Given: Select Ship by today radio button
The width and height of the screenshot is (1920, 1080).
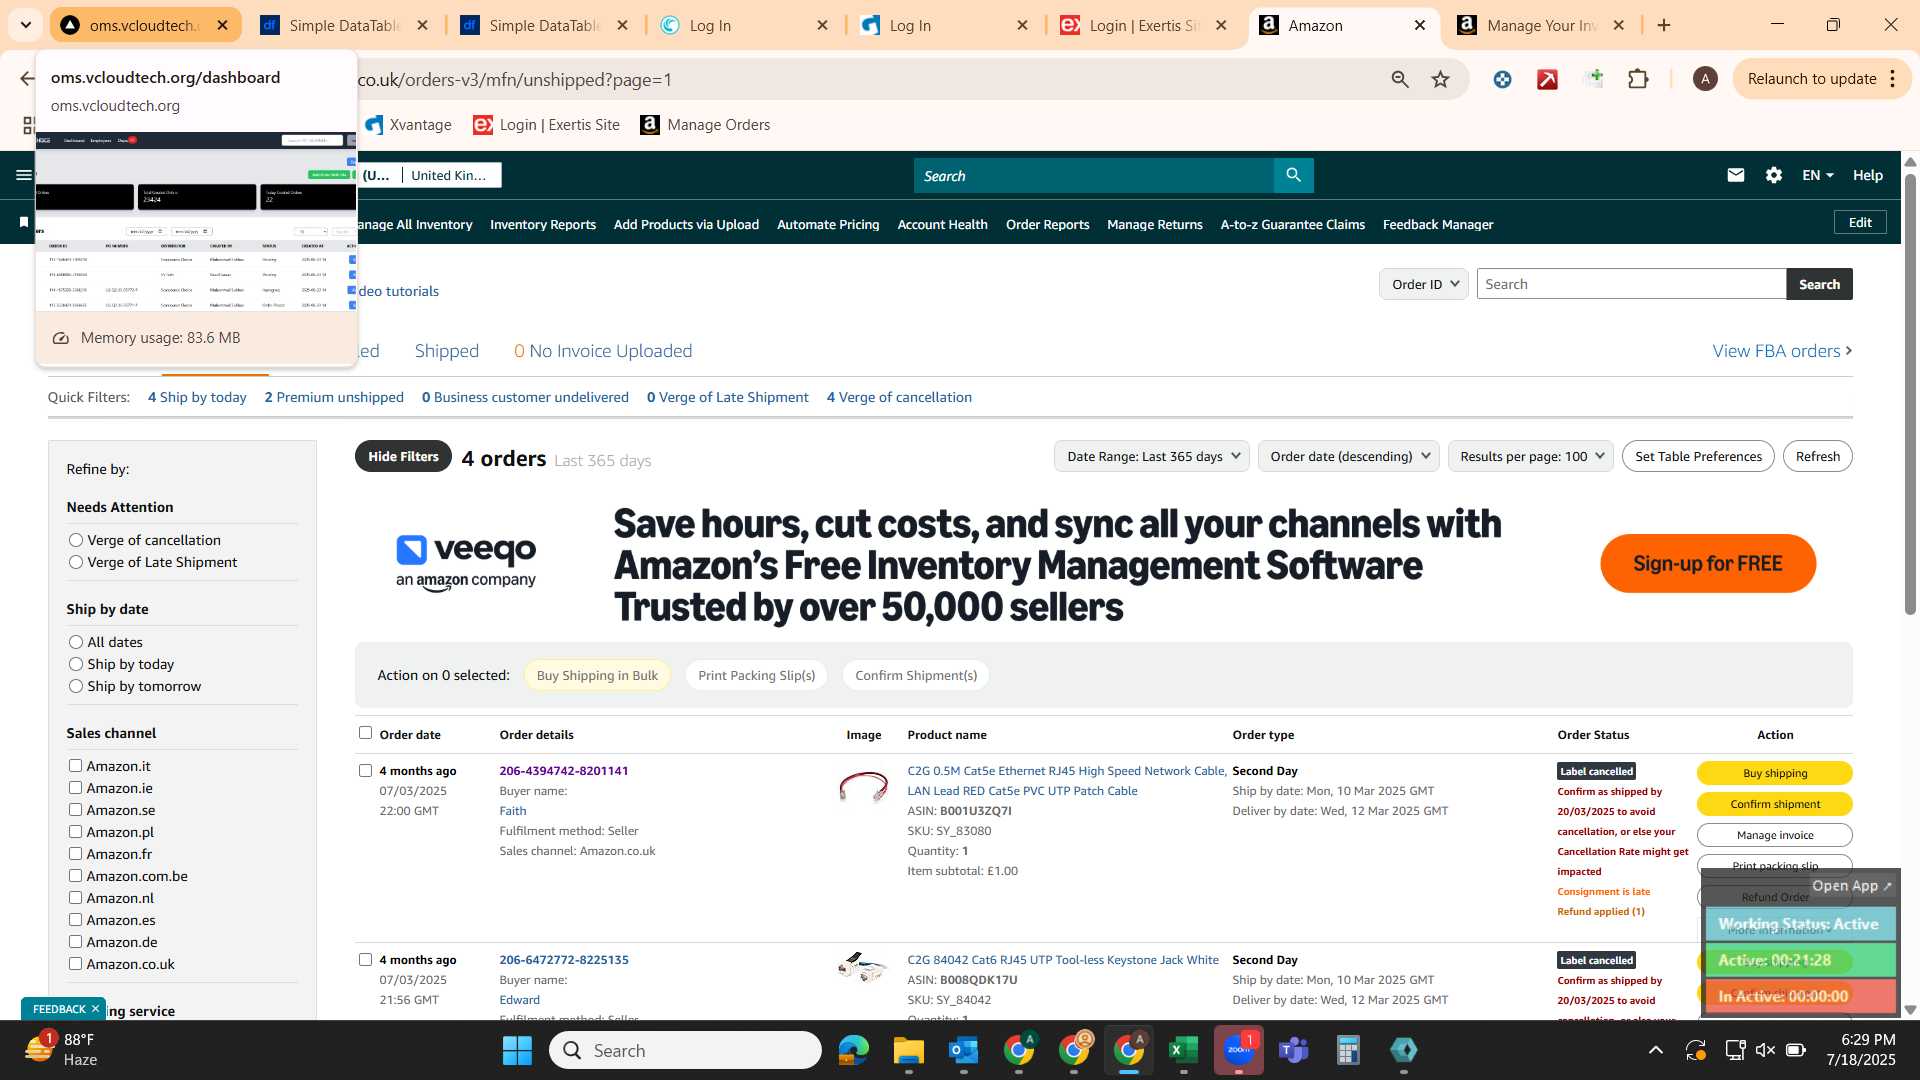Looking at the screenshot, I should tap(75, 664).
